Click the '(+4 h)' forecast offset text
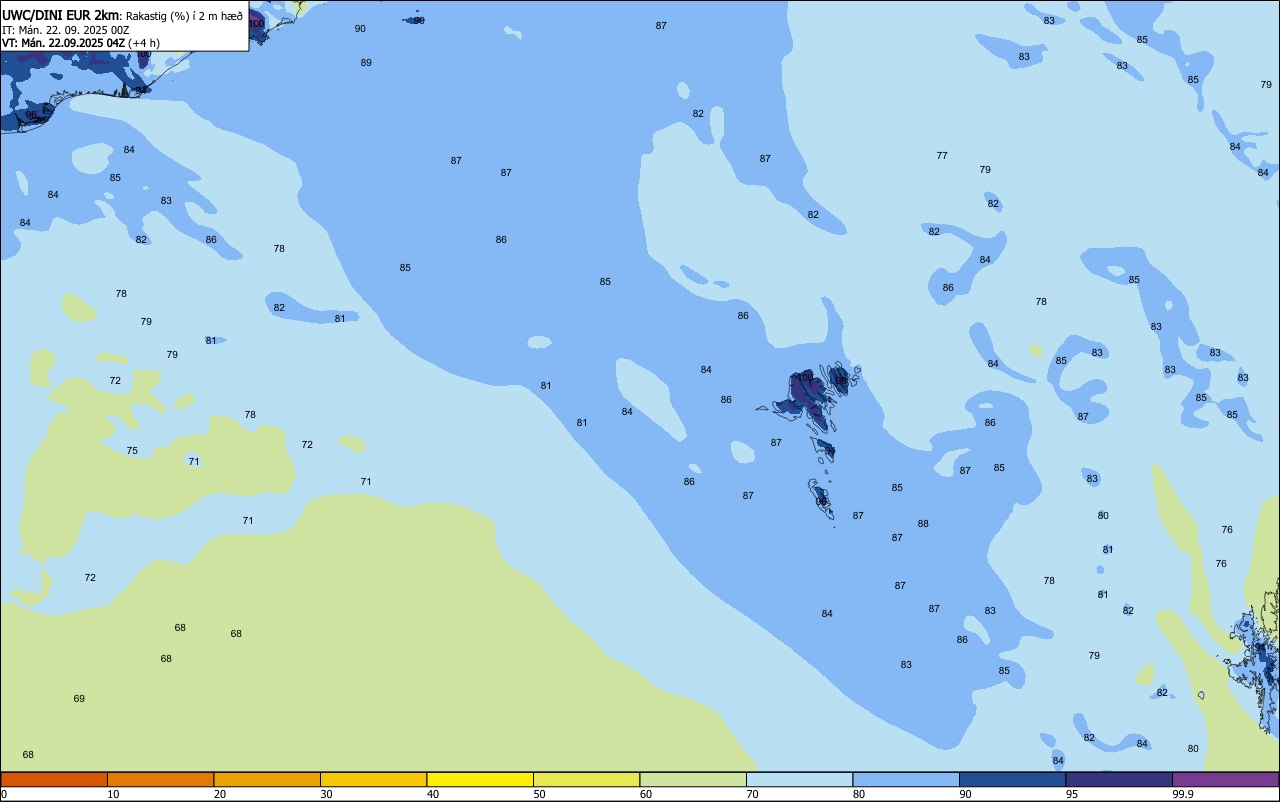1280x802 pixels. pos(144,43)
